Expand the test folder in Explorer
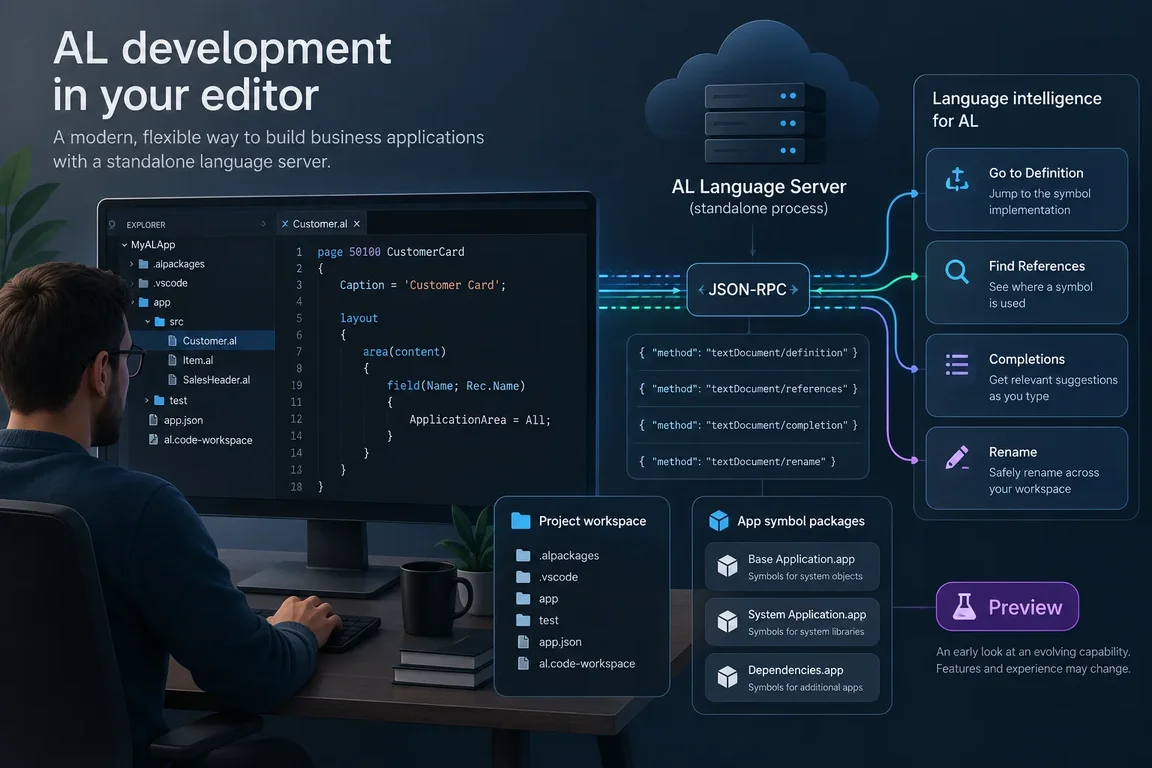 pos(147,401)
